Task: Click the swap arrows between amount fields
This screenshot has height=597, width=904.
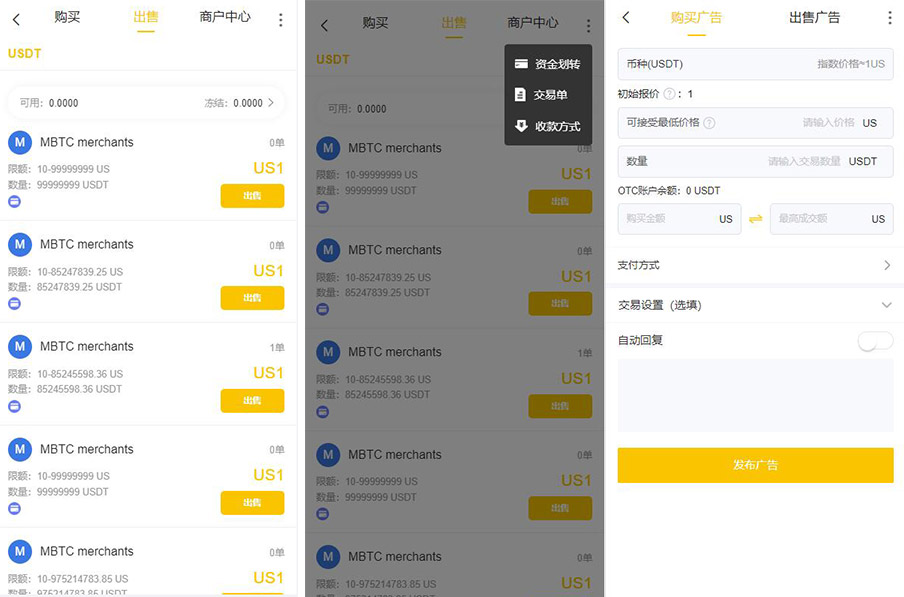Action: pyautogui.click(x=755, y=219)
